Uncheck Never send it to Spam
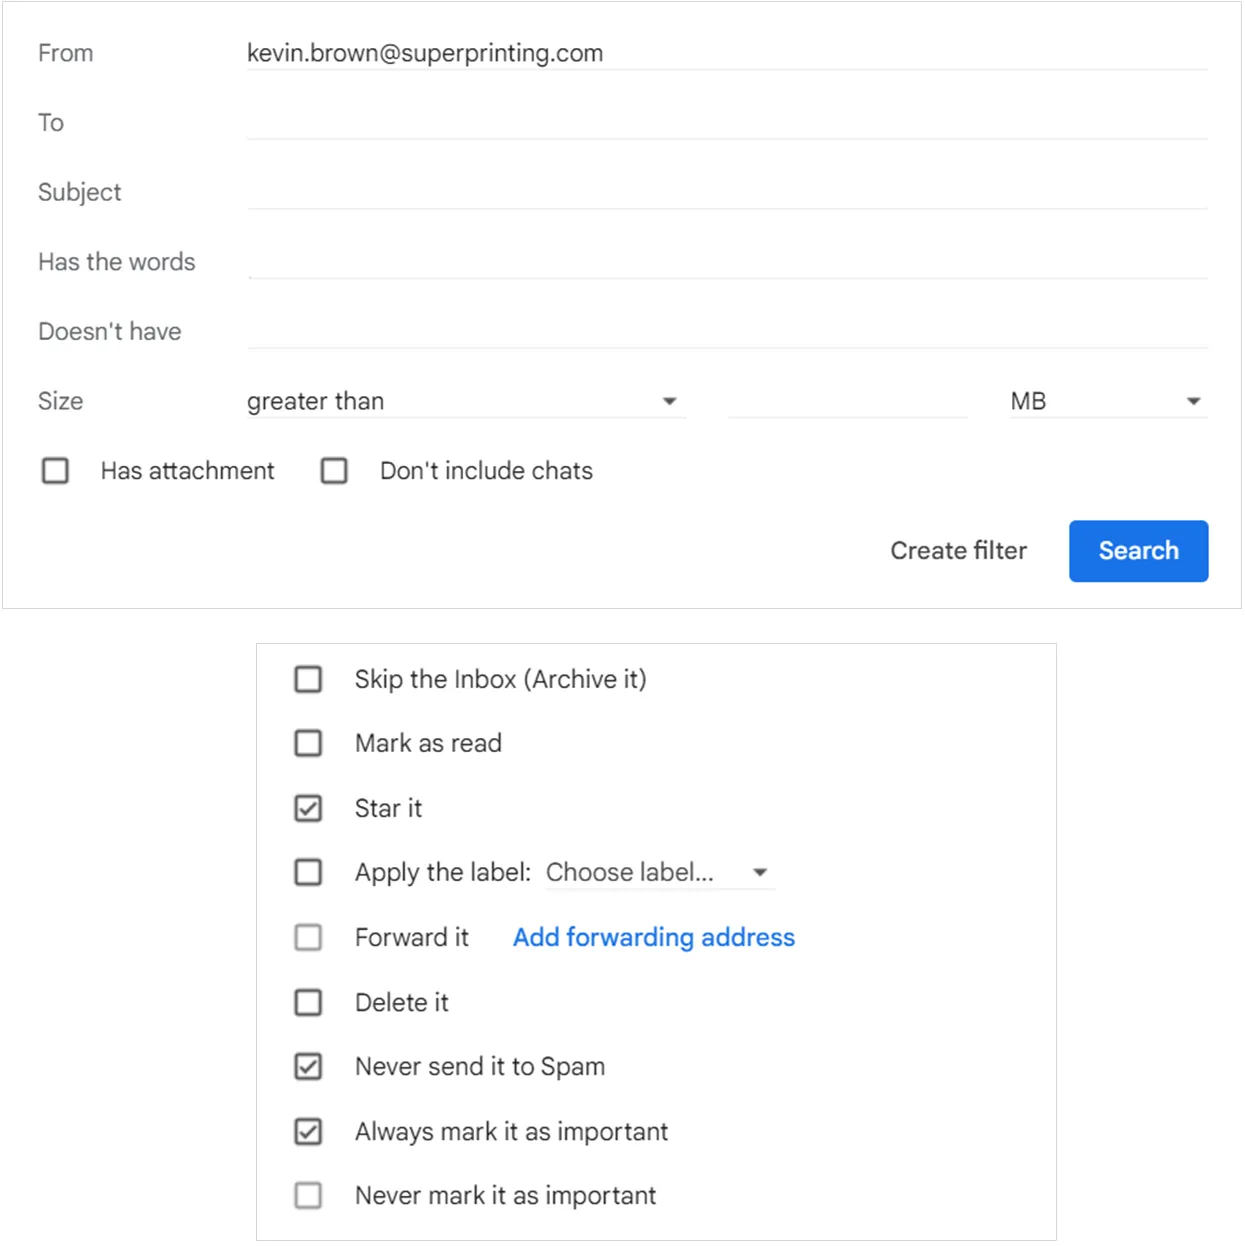The width and height of the screenshot is (1245, 1246). [x=308, y=1067]
